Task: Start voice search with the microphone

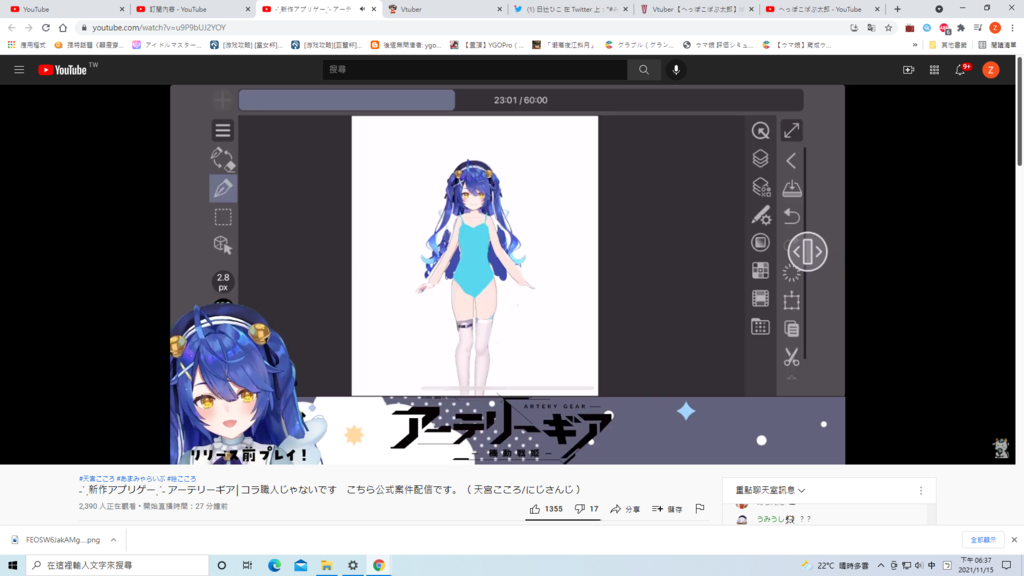Action: (x=676, y=70)
